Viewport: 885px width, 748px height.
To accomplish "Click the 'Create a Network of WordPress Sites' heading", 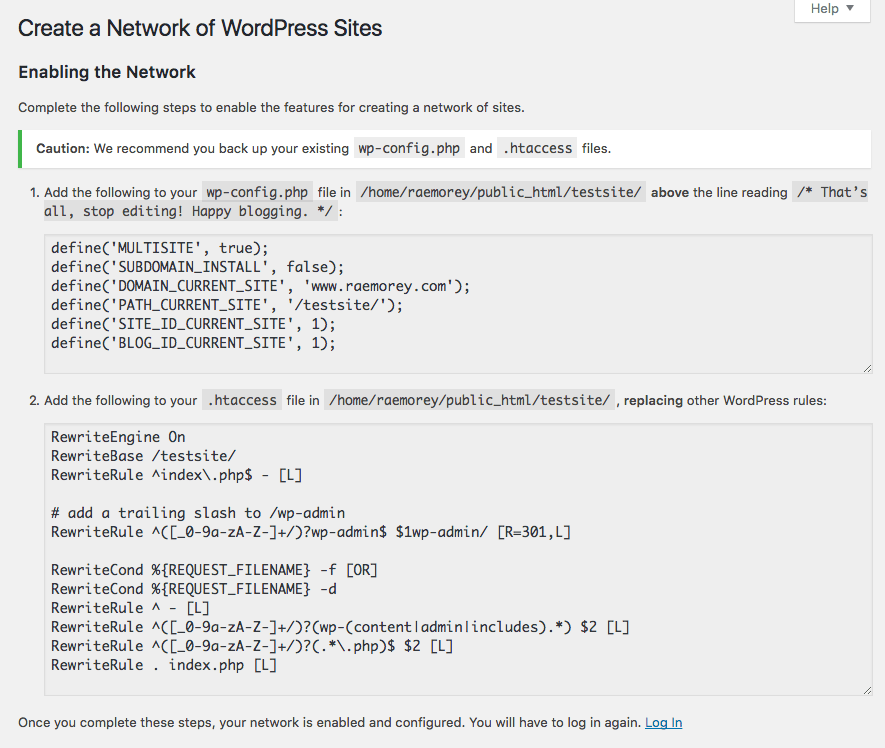I will (200, 28).
